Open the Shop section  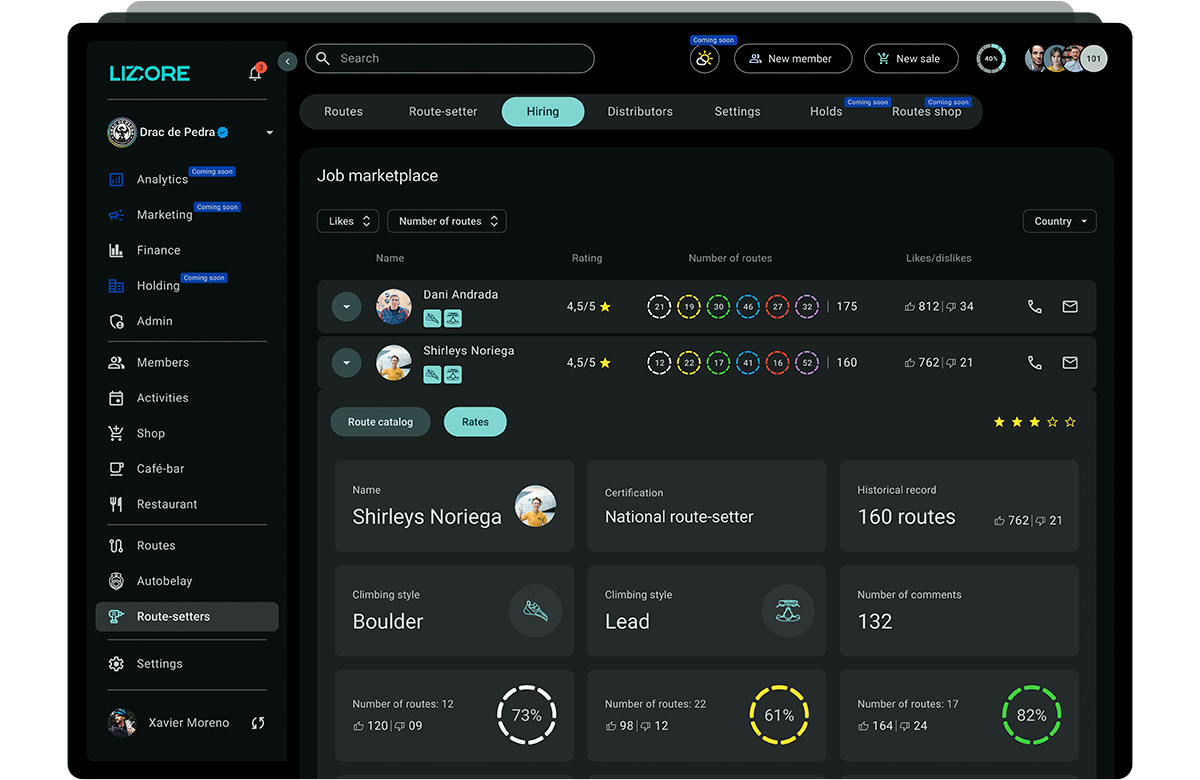pos(150,434)
